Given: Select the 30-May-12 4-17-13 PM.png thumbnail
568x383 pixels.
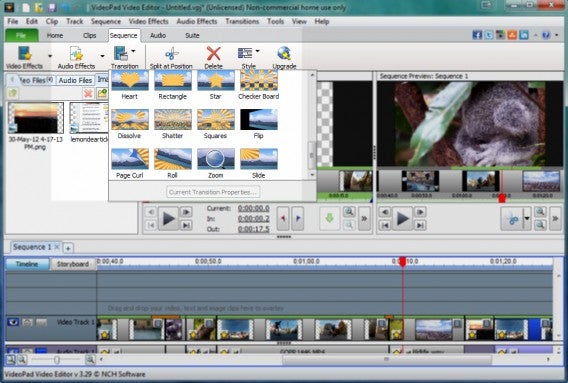Looking at the screenshot, I should 36,118.
